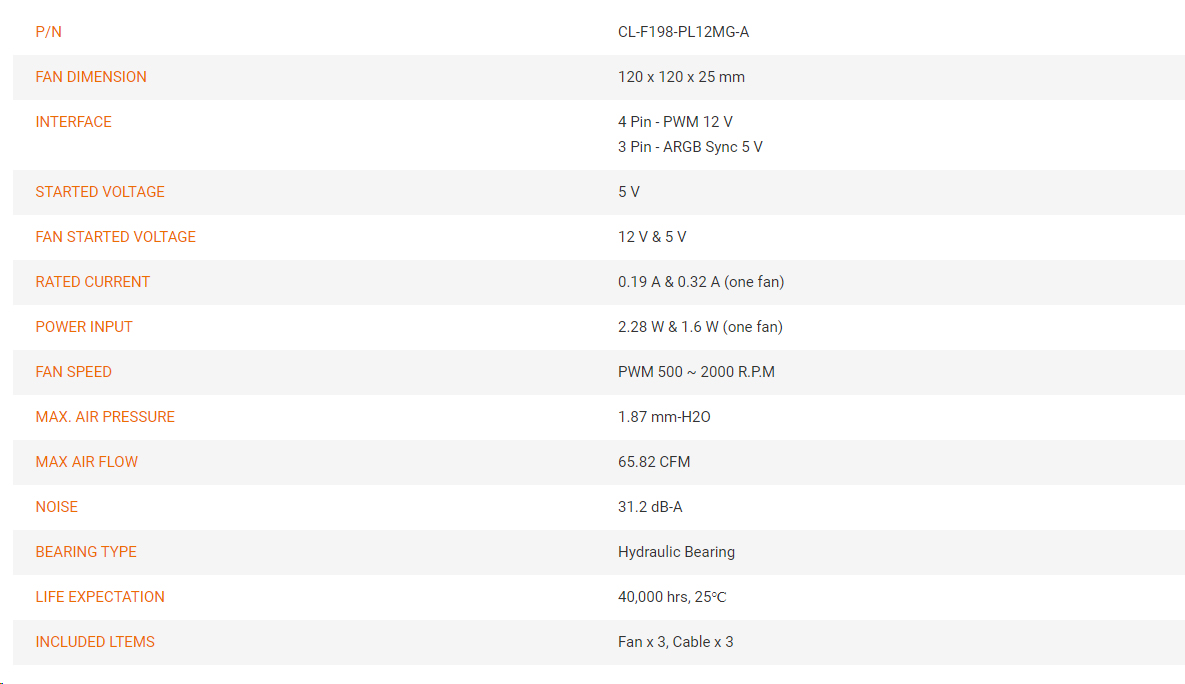Click the 12 V & 5 V value
This screenshot has width=1185, height=684.
pos(651,237)
